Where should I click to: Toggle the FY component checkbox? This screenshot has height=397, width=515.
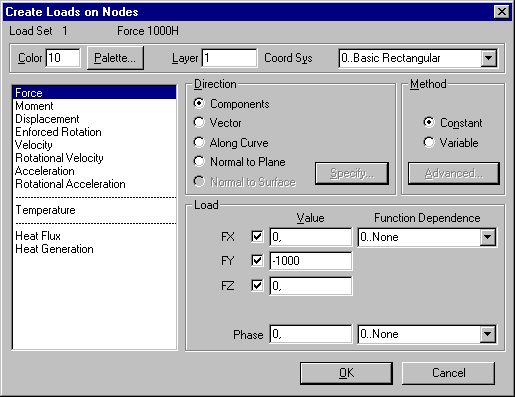[257, 260]
